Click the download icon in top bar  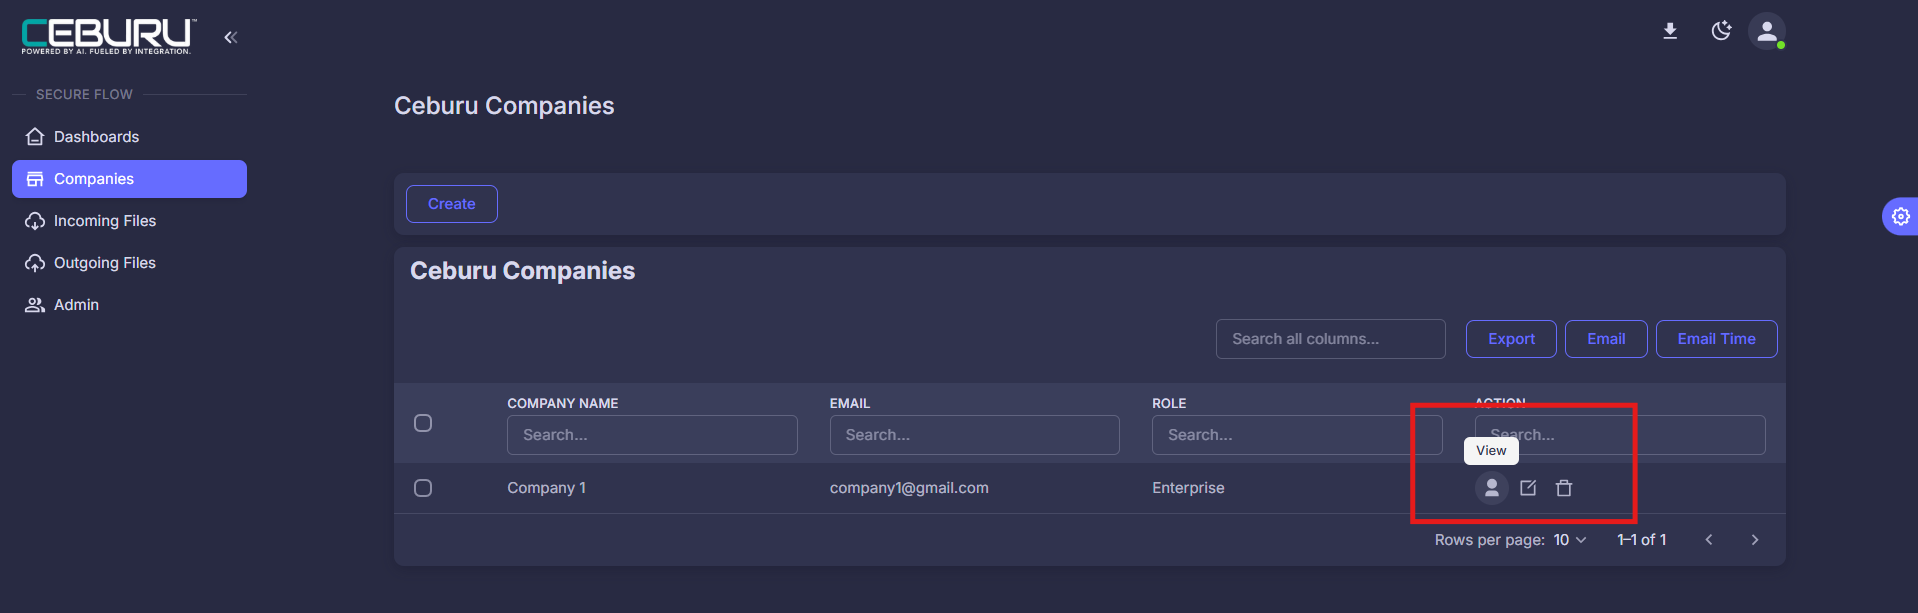[1670, 31]
